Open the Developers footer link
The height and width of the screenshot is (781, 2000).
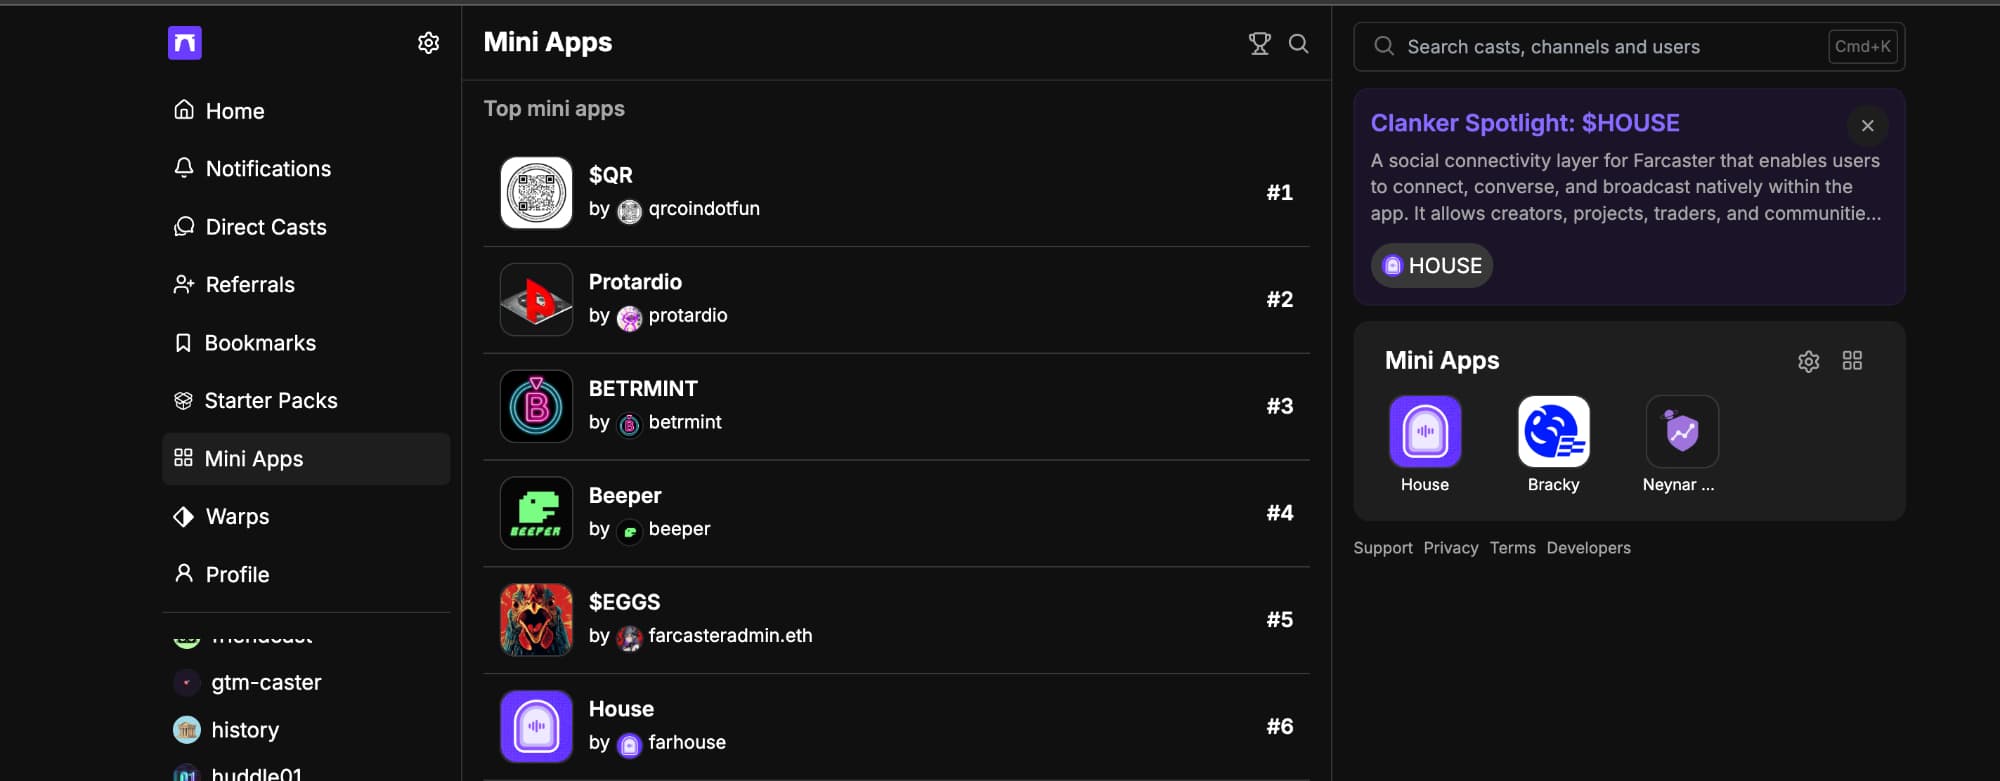click(1588, 548)
